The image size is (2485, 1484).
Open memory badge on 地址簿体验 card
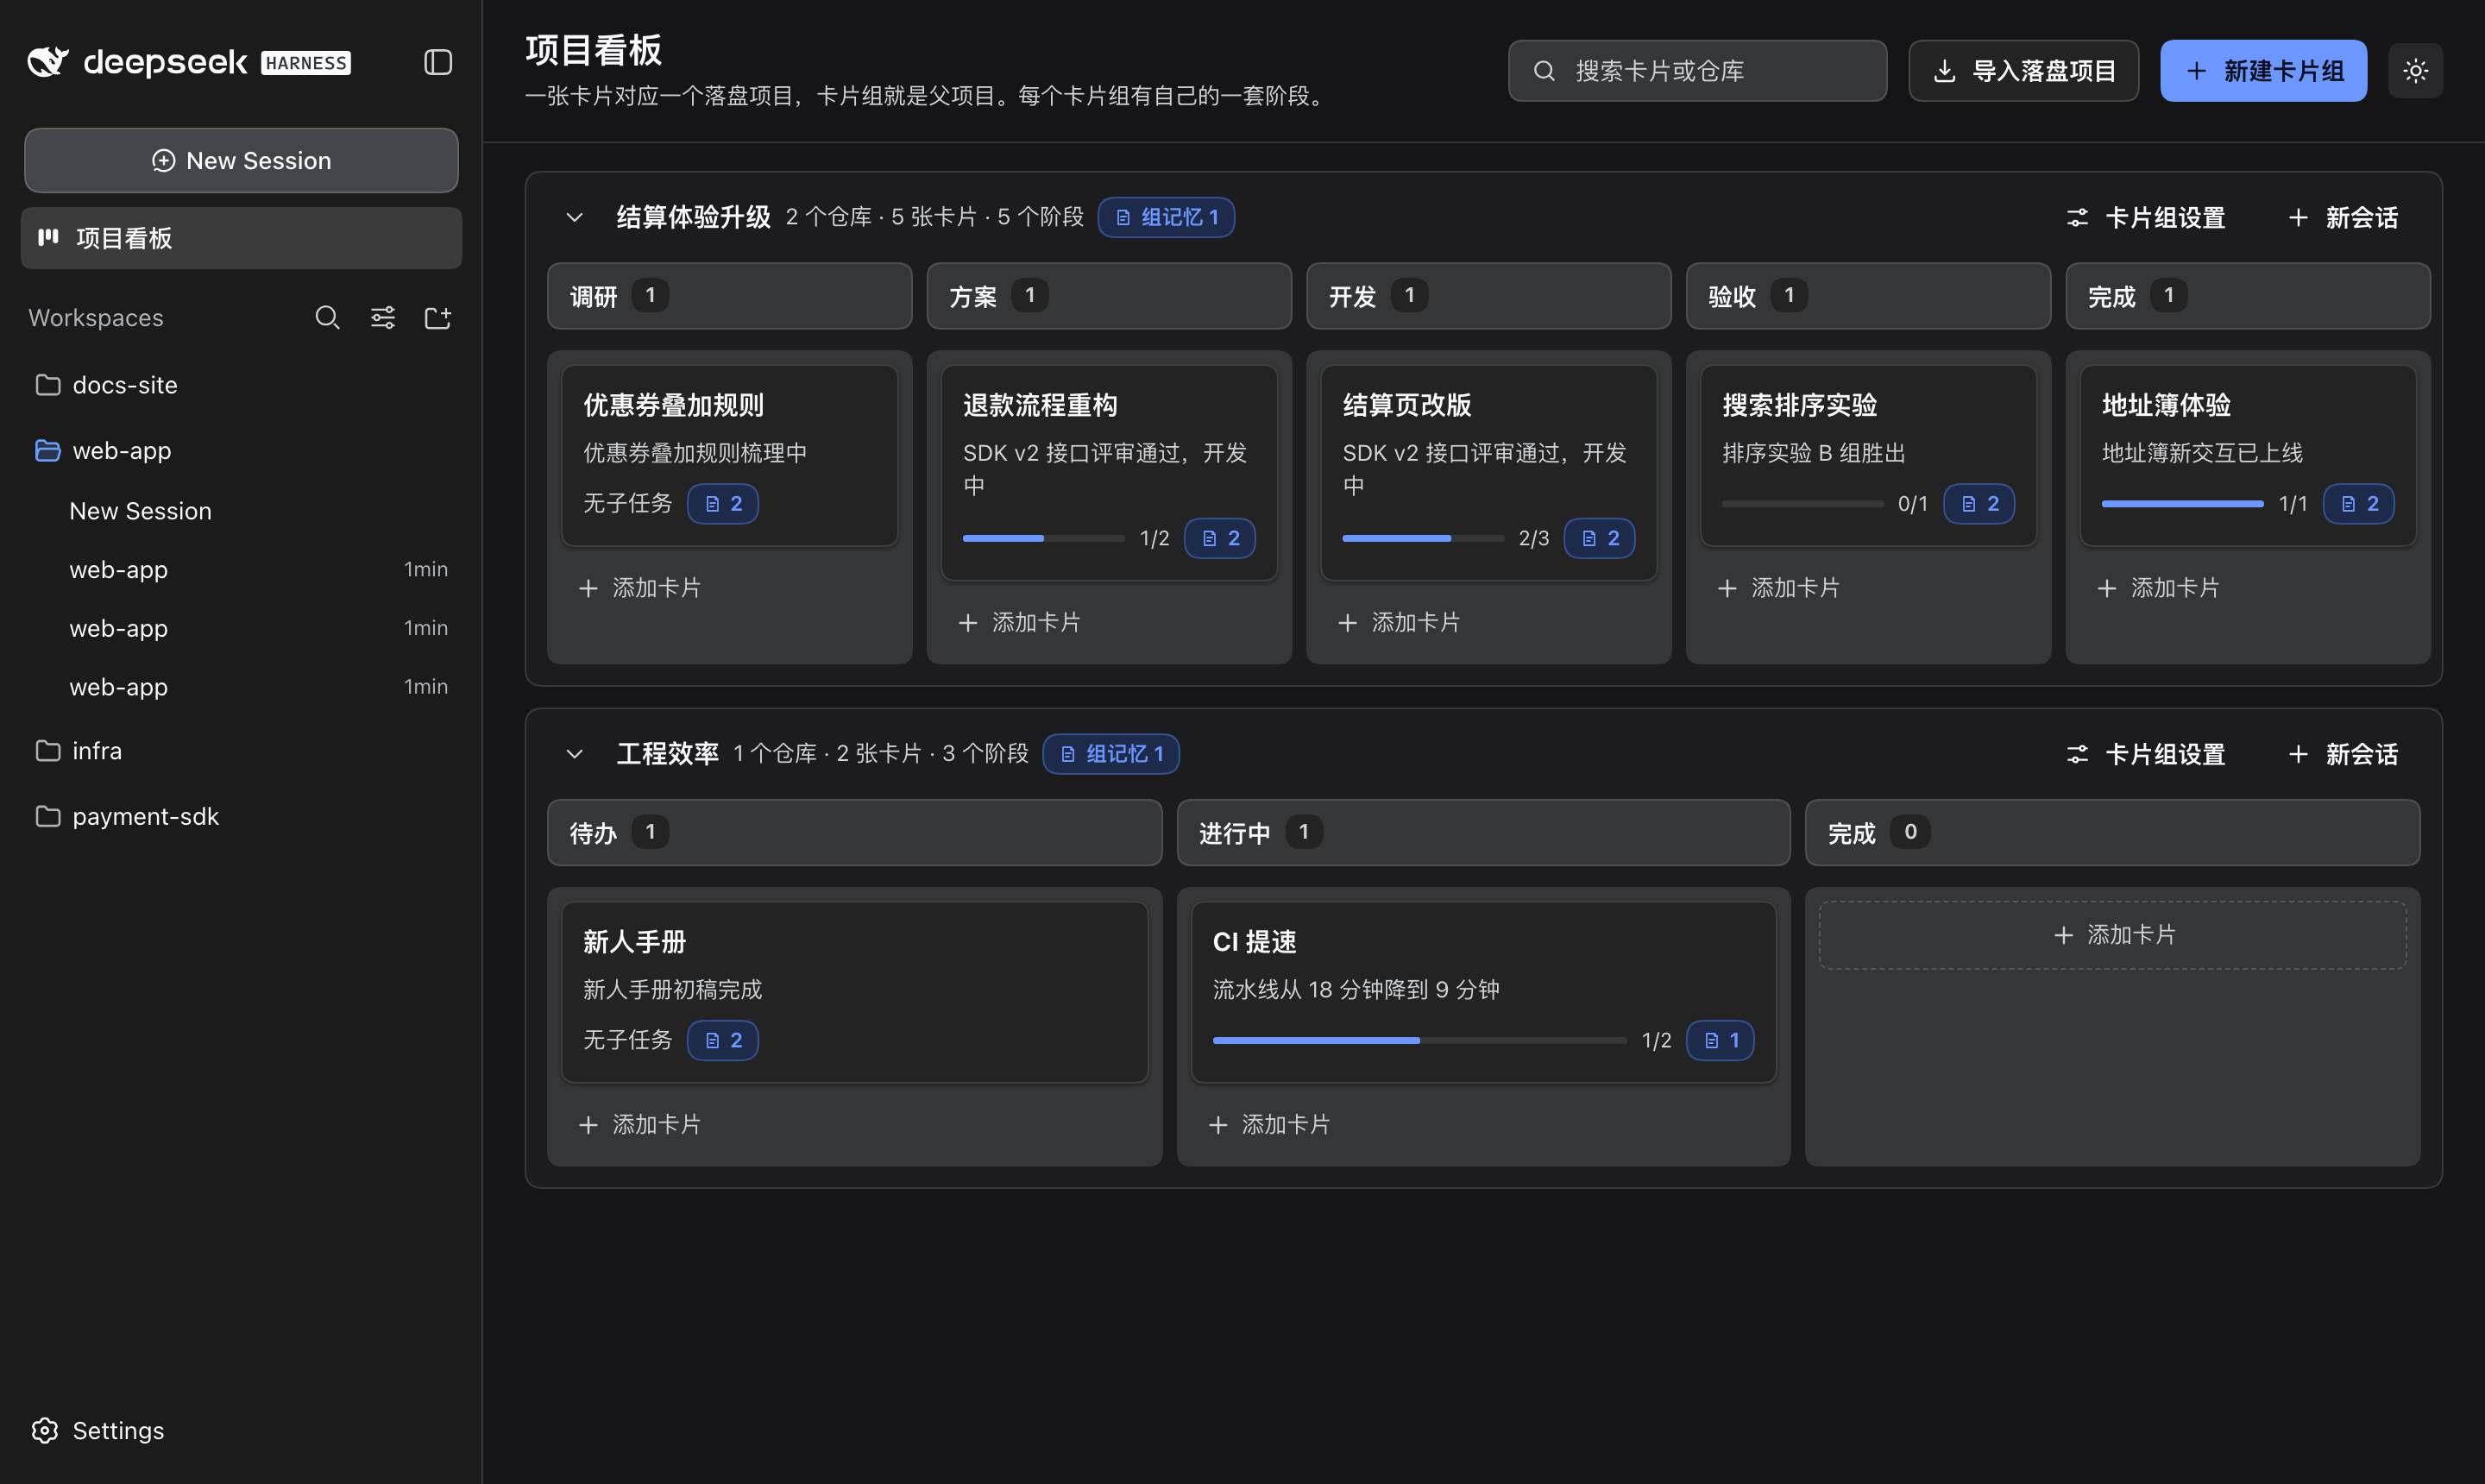2358,504
